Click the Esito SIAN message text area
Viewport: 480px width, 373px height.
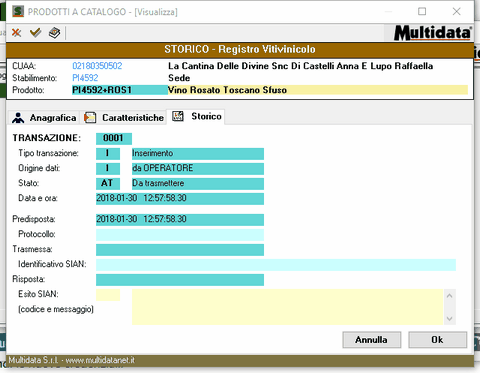click(287, 307)
